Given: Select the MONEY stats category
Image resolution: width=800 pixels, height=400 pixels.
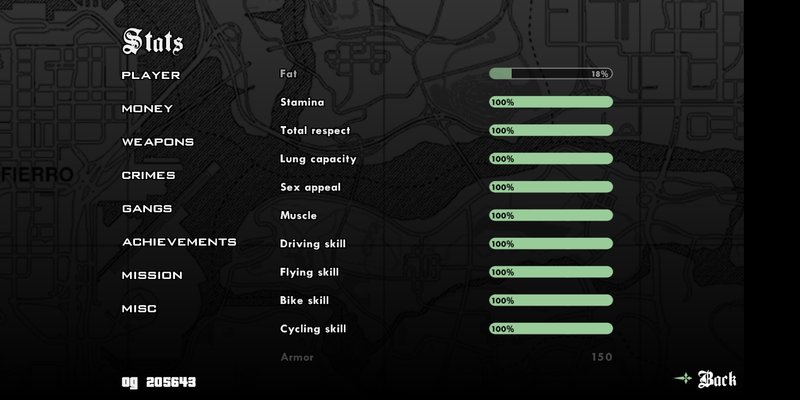Looking at the screenshot, I should [x=147, y=108].
